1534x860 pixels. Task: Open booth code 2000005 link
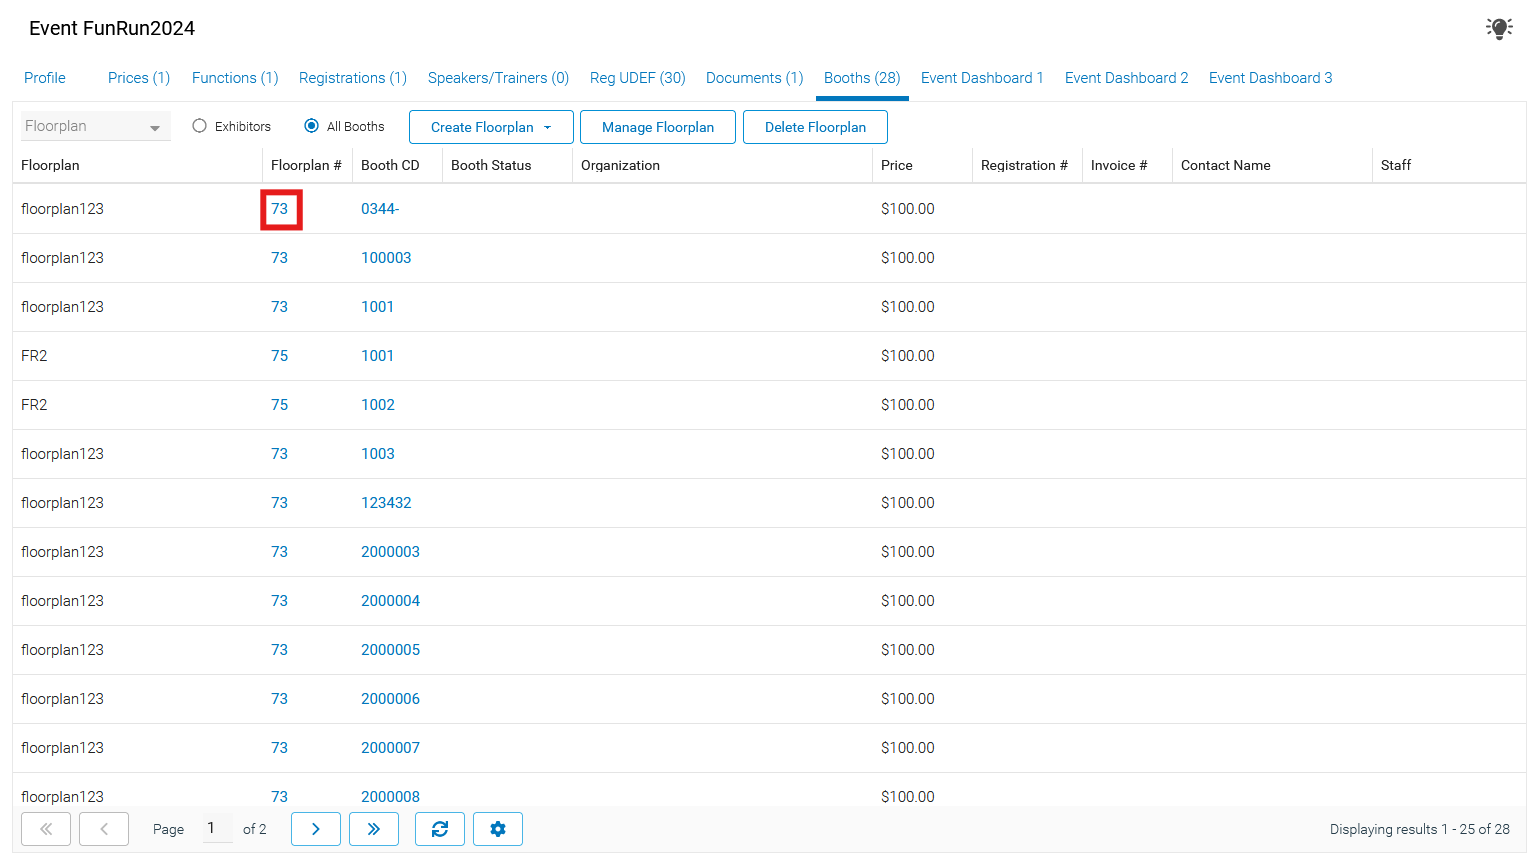[x=391, y=650]
